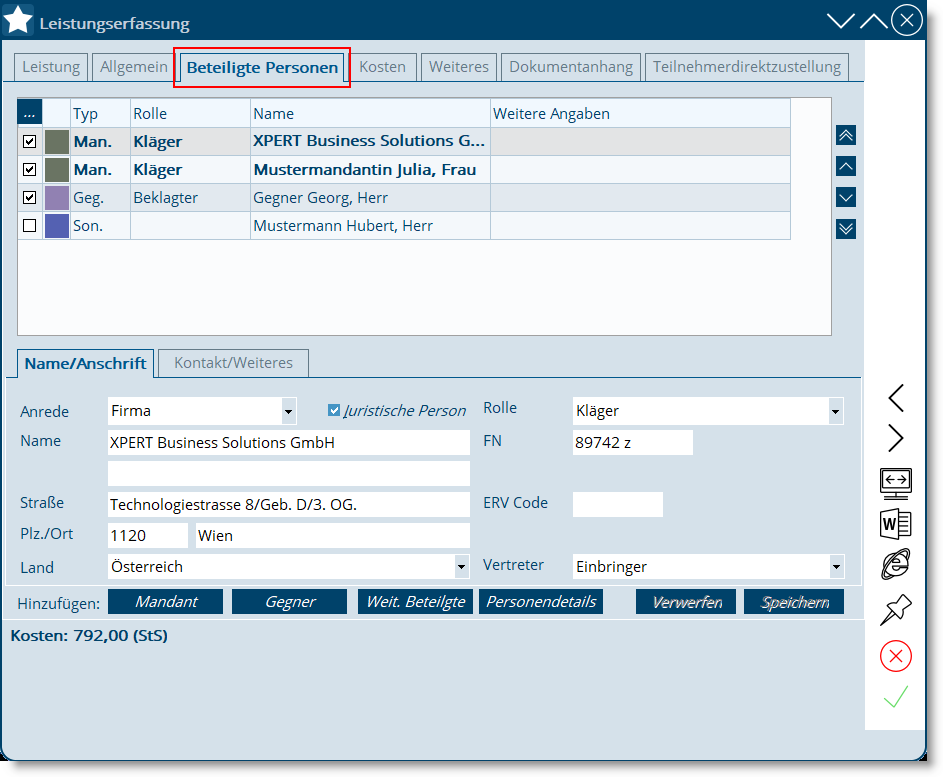Click purple color swatch of Gegner Georg row
This screenshot has height=777, width=943.
click(x=57, y=197)
